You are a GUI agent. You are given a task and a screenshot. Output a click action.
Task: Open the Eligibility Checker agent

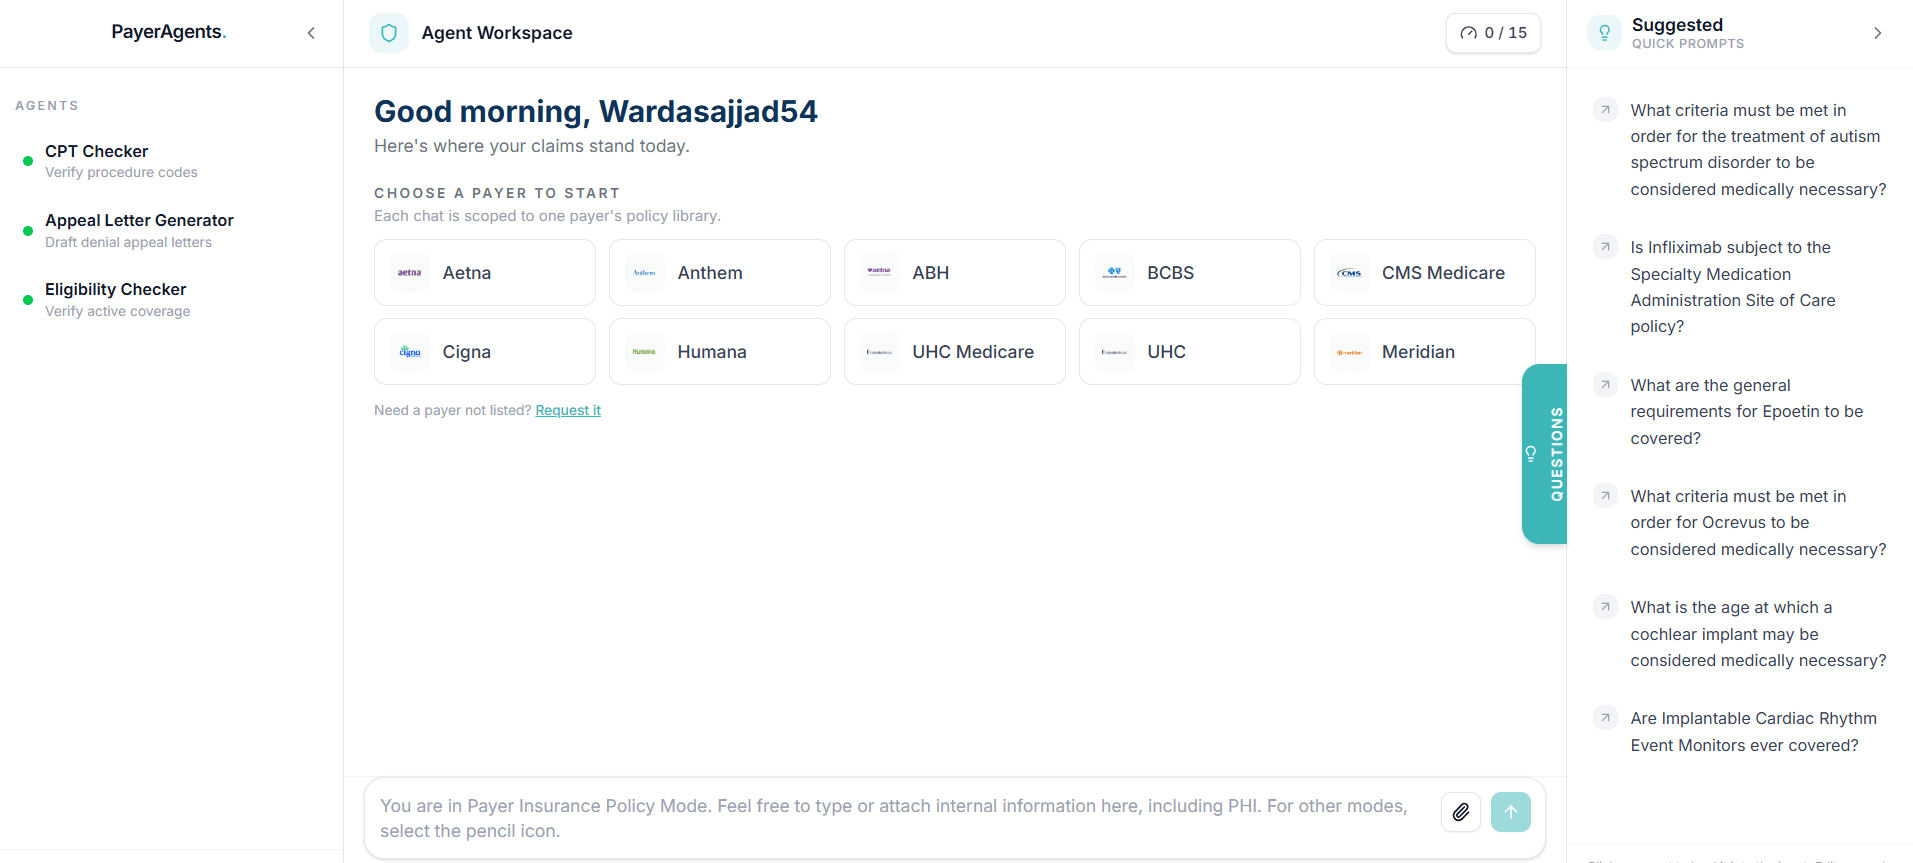click(x=171, y=299)
